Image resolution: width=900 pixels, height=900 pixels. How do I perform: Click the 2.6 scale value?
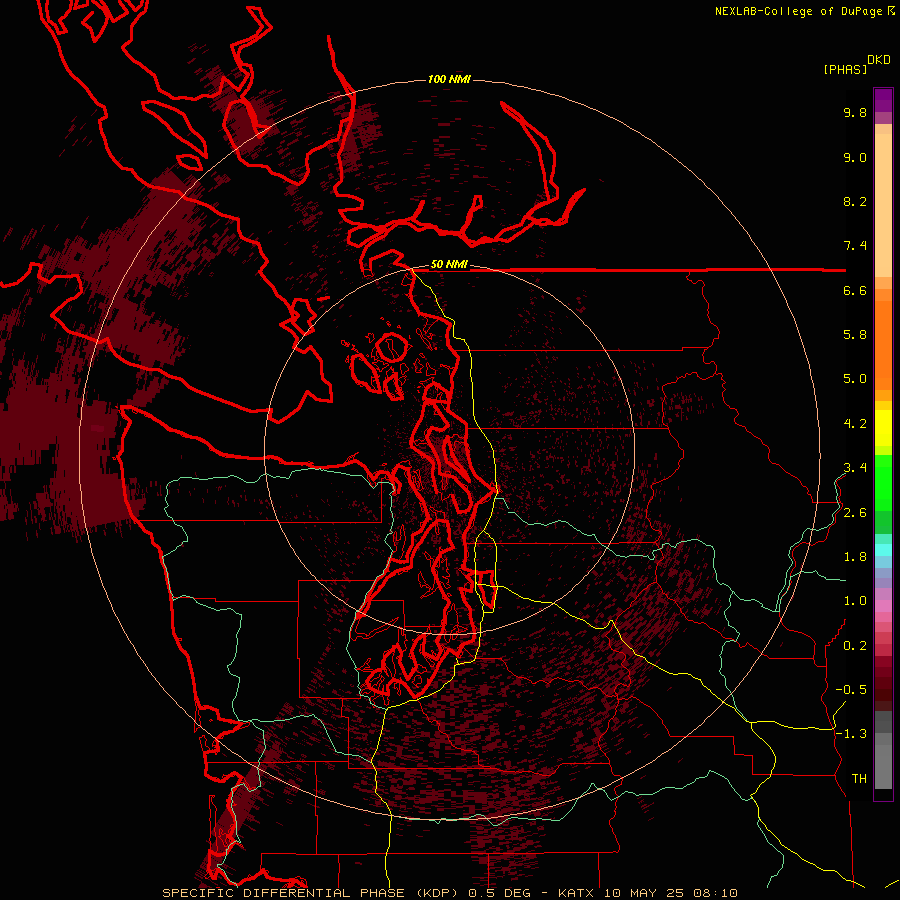tap(855, 513)
